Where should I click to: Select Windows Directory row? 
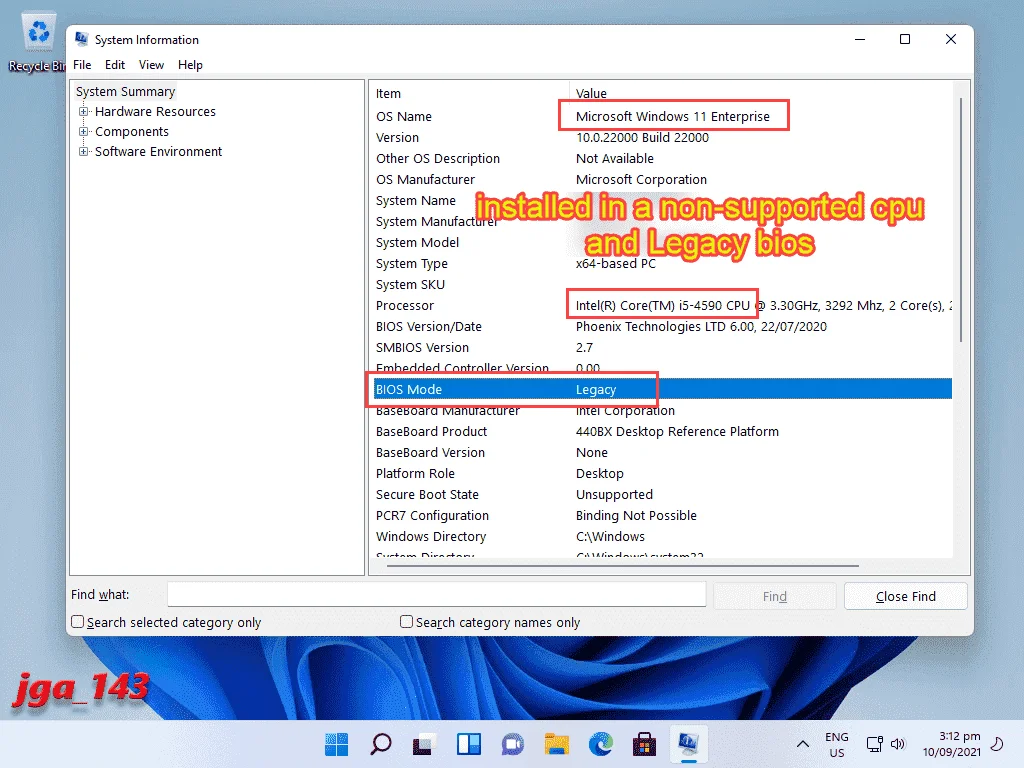661,536
